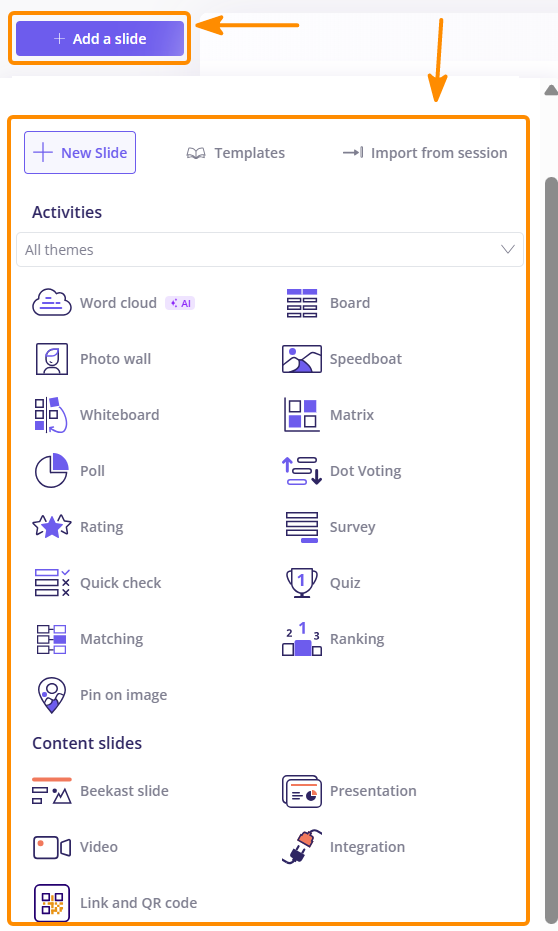Choose the Speedboat activity icon
Image resolution: width=558 pixels, height=931 pixels.
coord(302,359)
